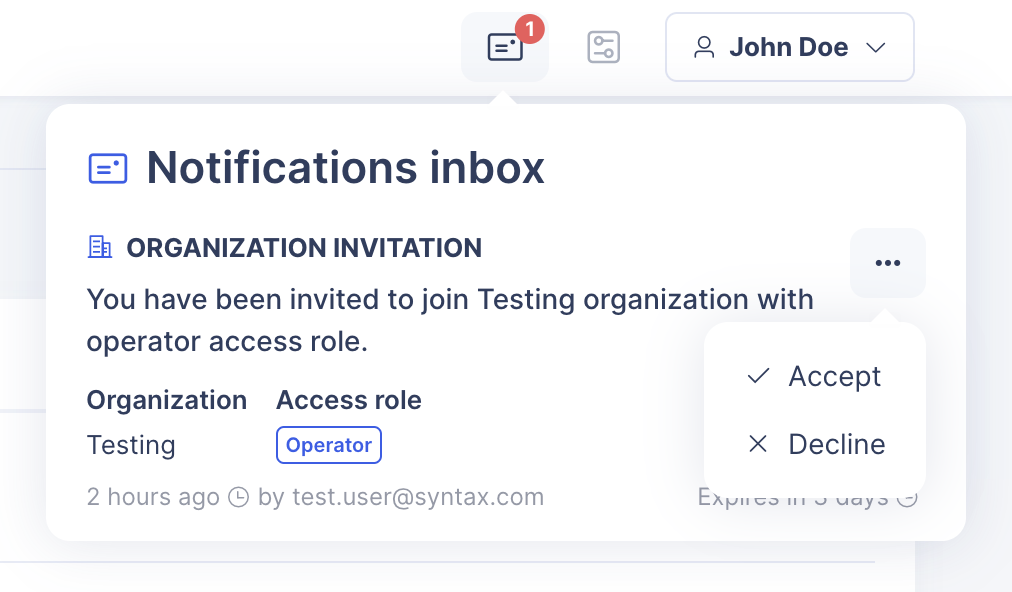Select Accept from the invitation menu
The width and height of the screenshot is (1012, 592).
click(x=834, y=376)
